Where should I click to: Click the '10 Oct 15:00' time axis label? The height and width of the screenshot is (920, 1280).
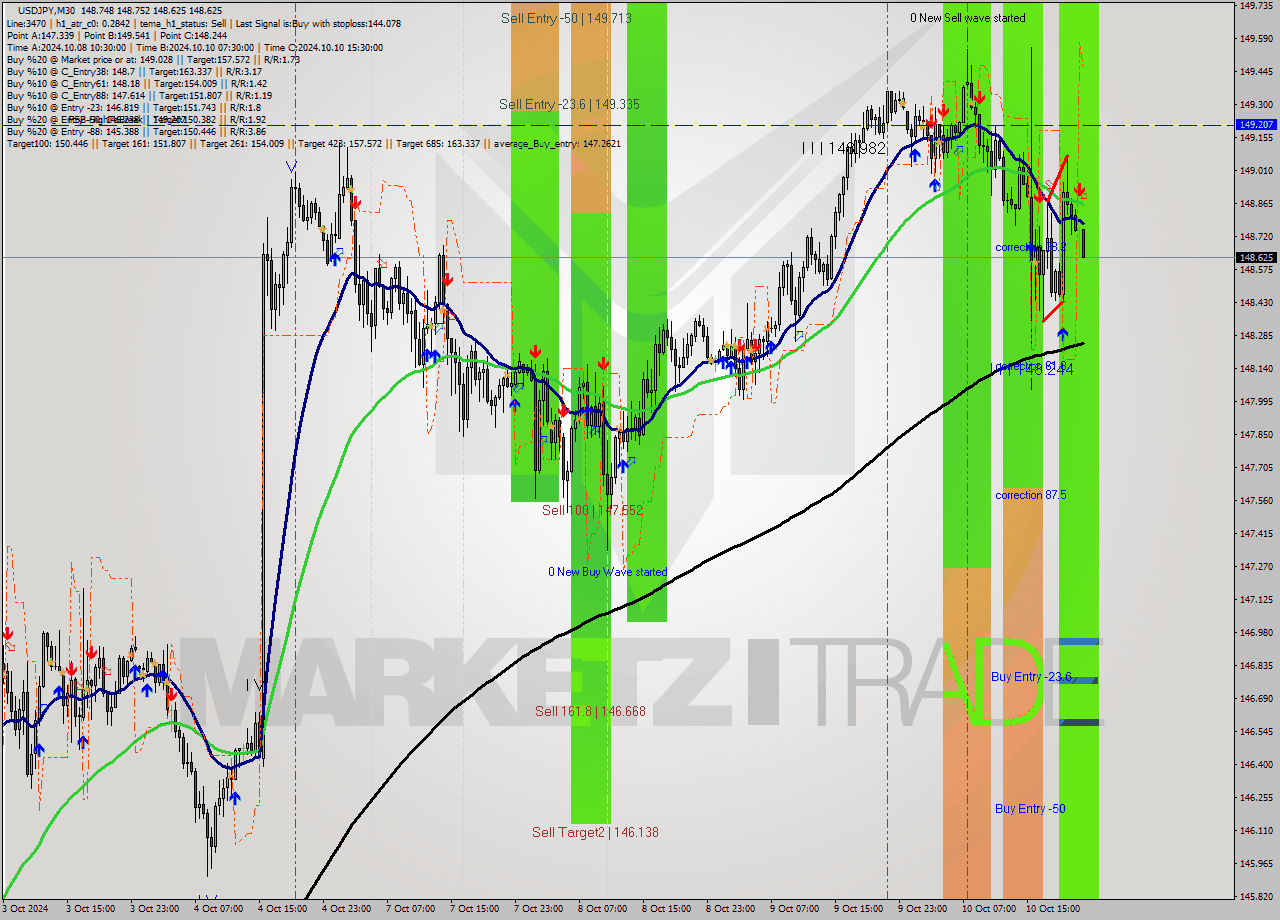coord(1052,909)
